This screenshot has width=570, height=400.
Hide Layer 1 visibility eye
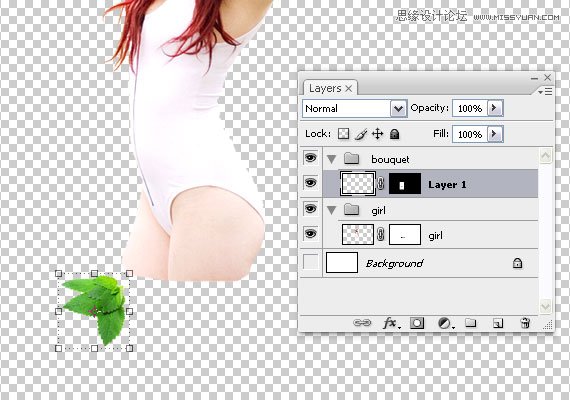[x=310, y=183]
